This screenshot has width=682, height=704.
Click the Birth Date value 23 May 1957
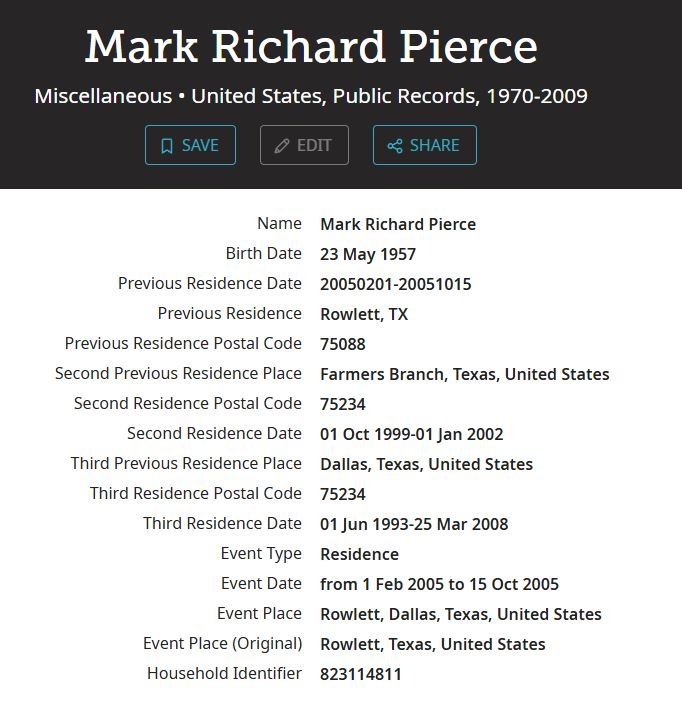pyautogui.click(x=368, y=254)
